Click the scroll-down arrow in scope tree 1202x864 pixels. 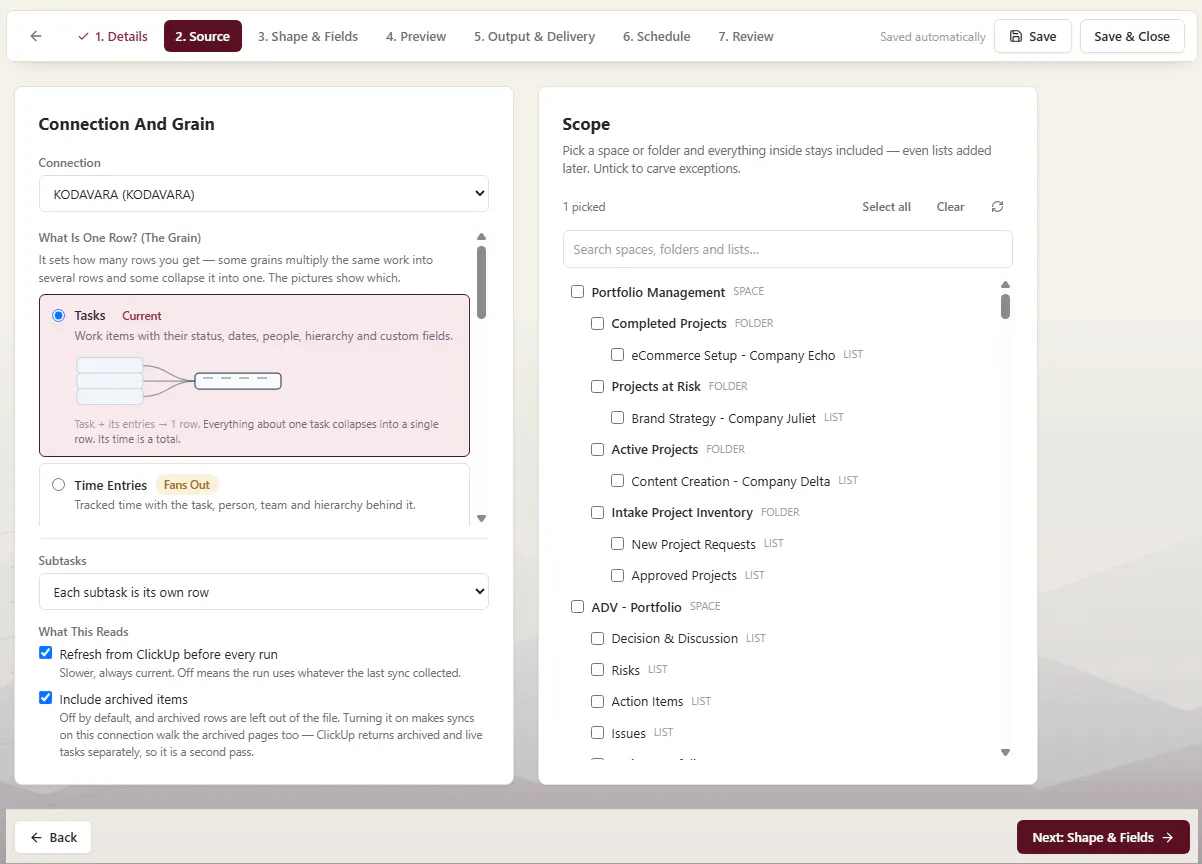1005,752
